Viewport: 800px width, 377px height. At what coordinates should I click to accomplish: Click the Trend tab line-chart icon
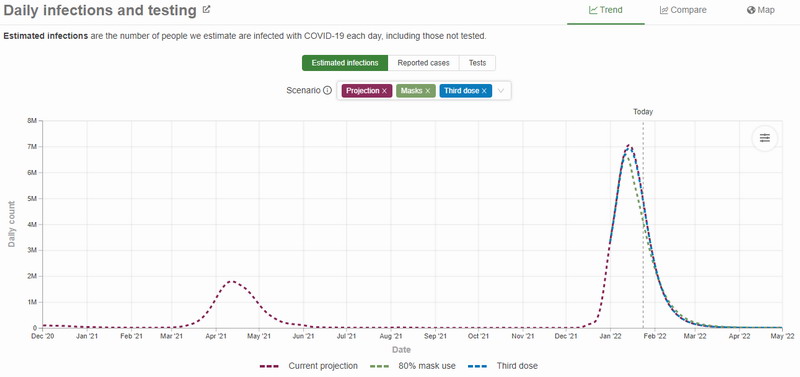[x=593, y=10]
